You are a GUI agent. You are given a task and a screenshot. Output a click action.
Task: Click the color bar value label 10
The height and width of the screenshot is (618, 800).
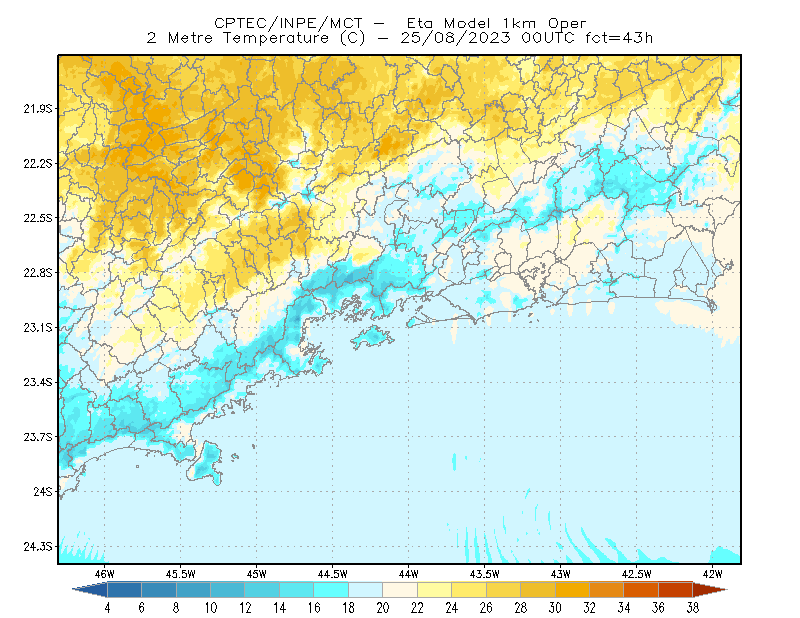coord(211,608)
